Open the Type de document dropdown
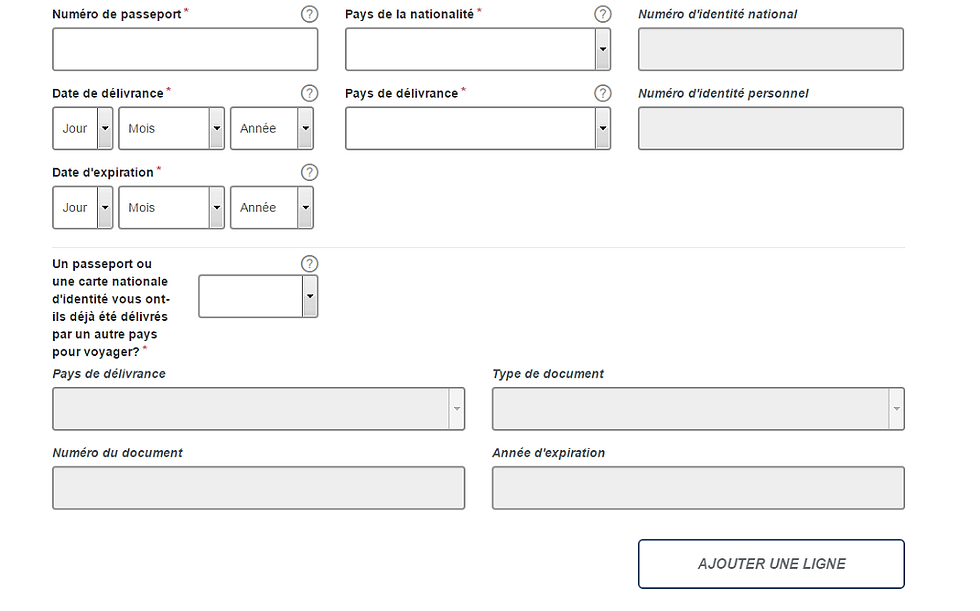The width and height of the screenshot is (980, 611). [x=698, y=409]
